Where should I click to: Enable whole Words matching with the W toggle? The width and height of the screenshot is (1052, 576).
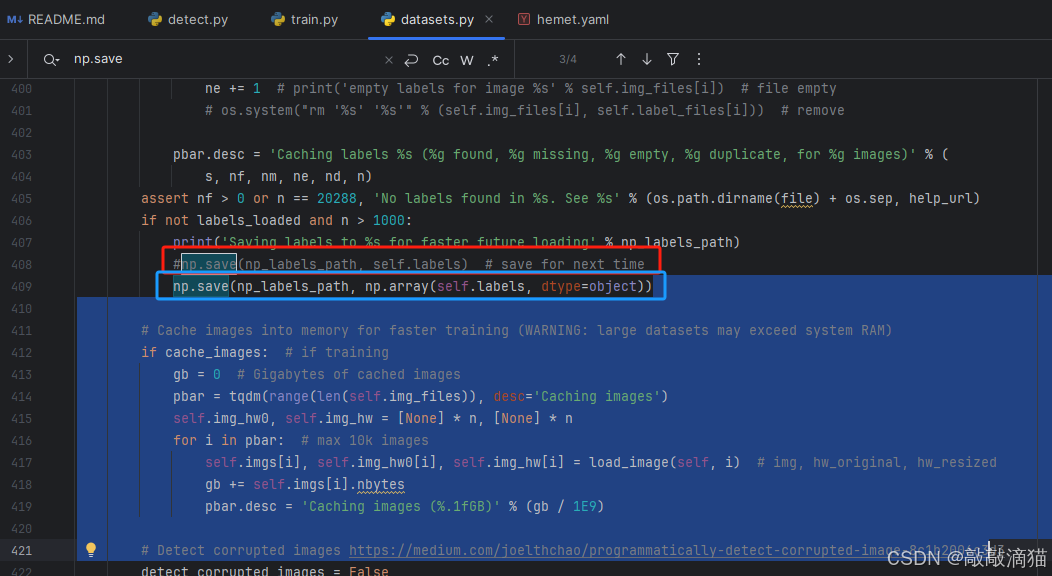pyautogui.click(x=466, y=59)
